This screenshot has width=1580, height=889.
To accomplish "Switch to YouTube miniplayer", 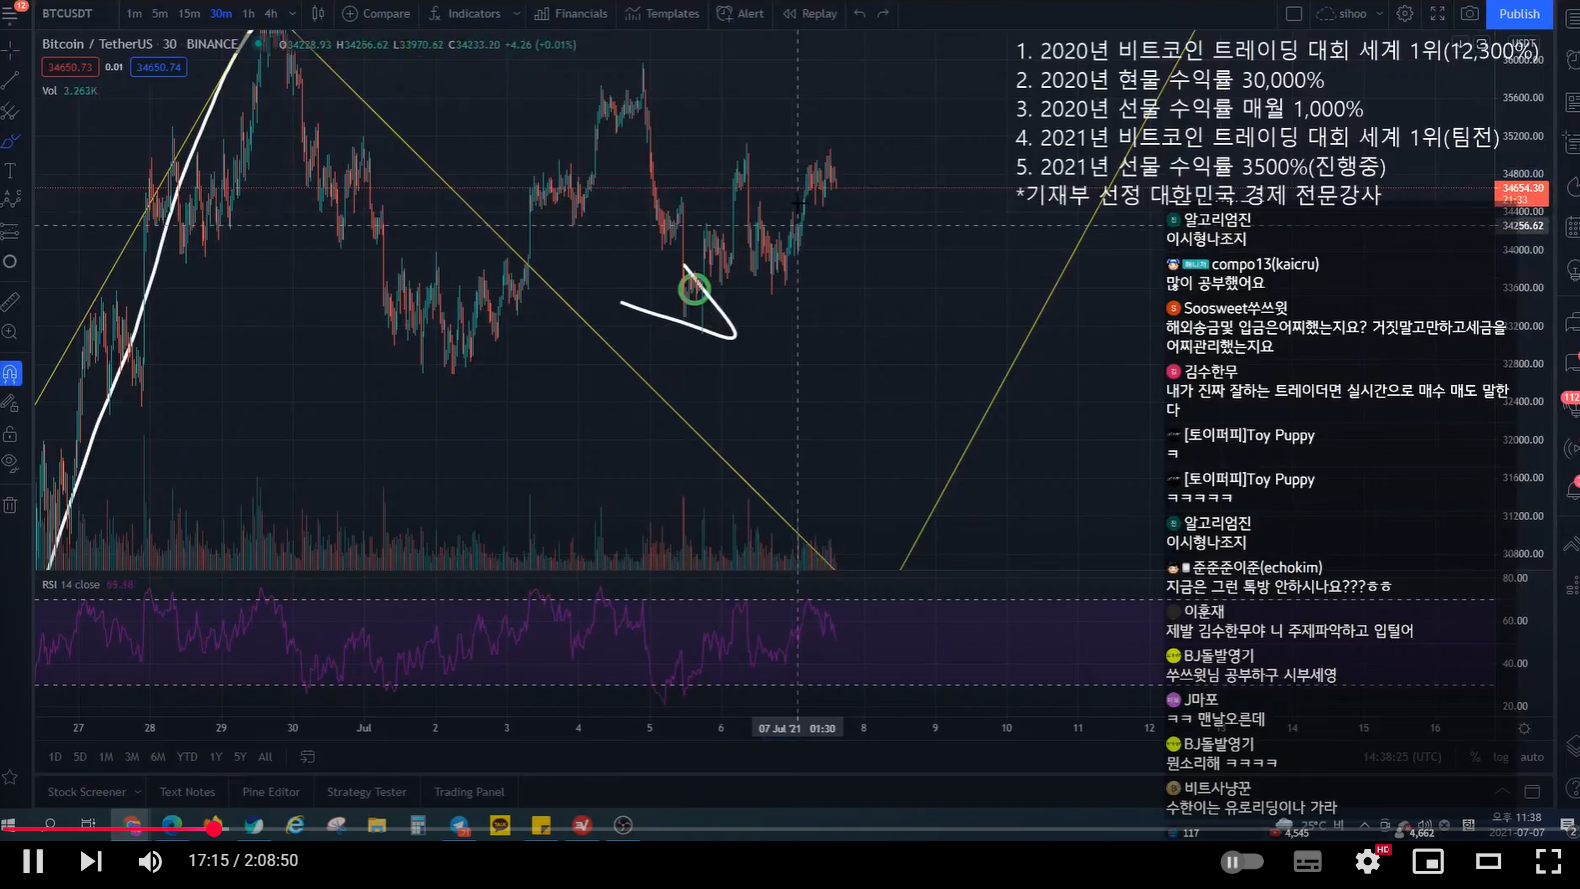I will (x=1428, y=861).
